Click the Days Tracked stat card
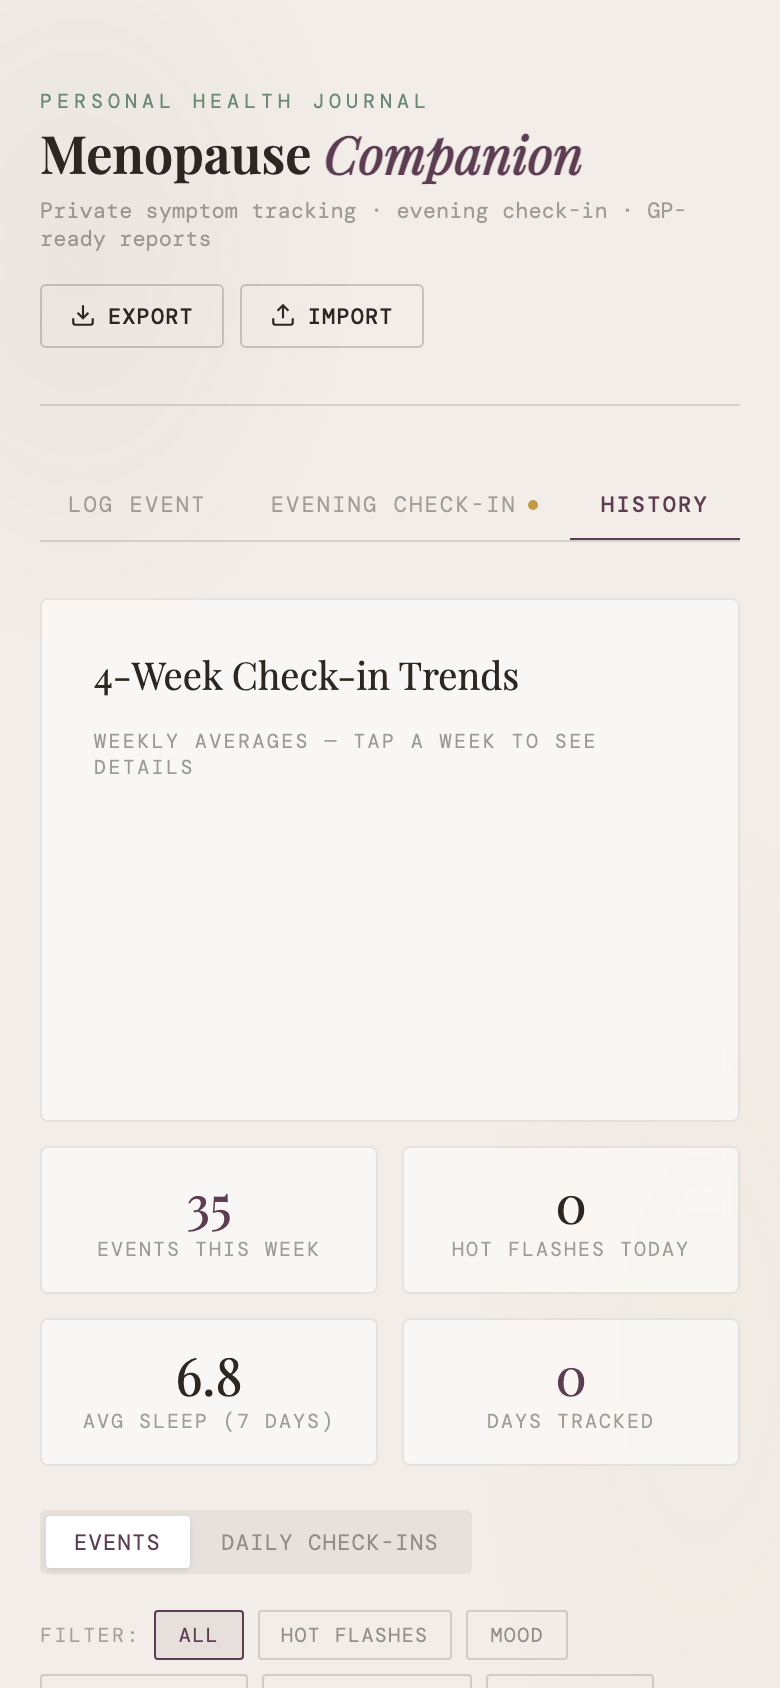This screenshot has width=780, height=1688. pos(570,1391)
